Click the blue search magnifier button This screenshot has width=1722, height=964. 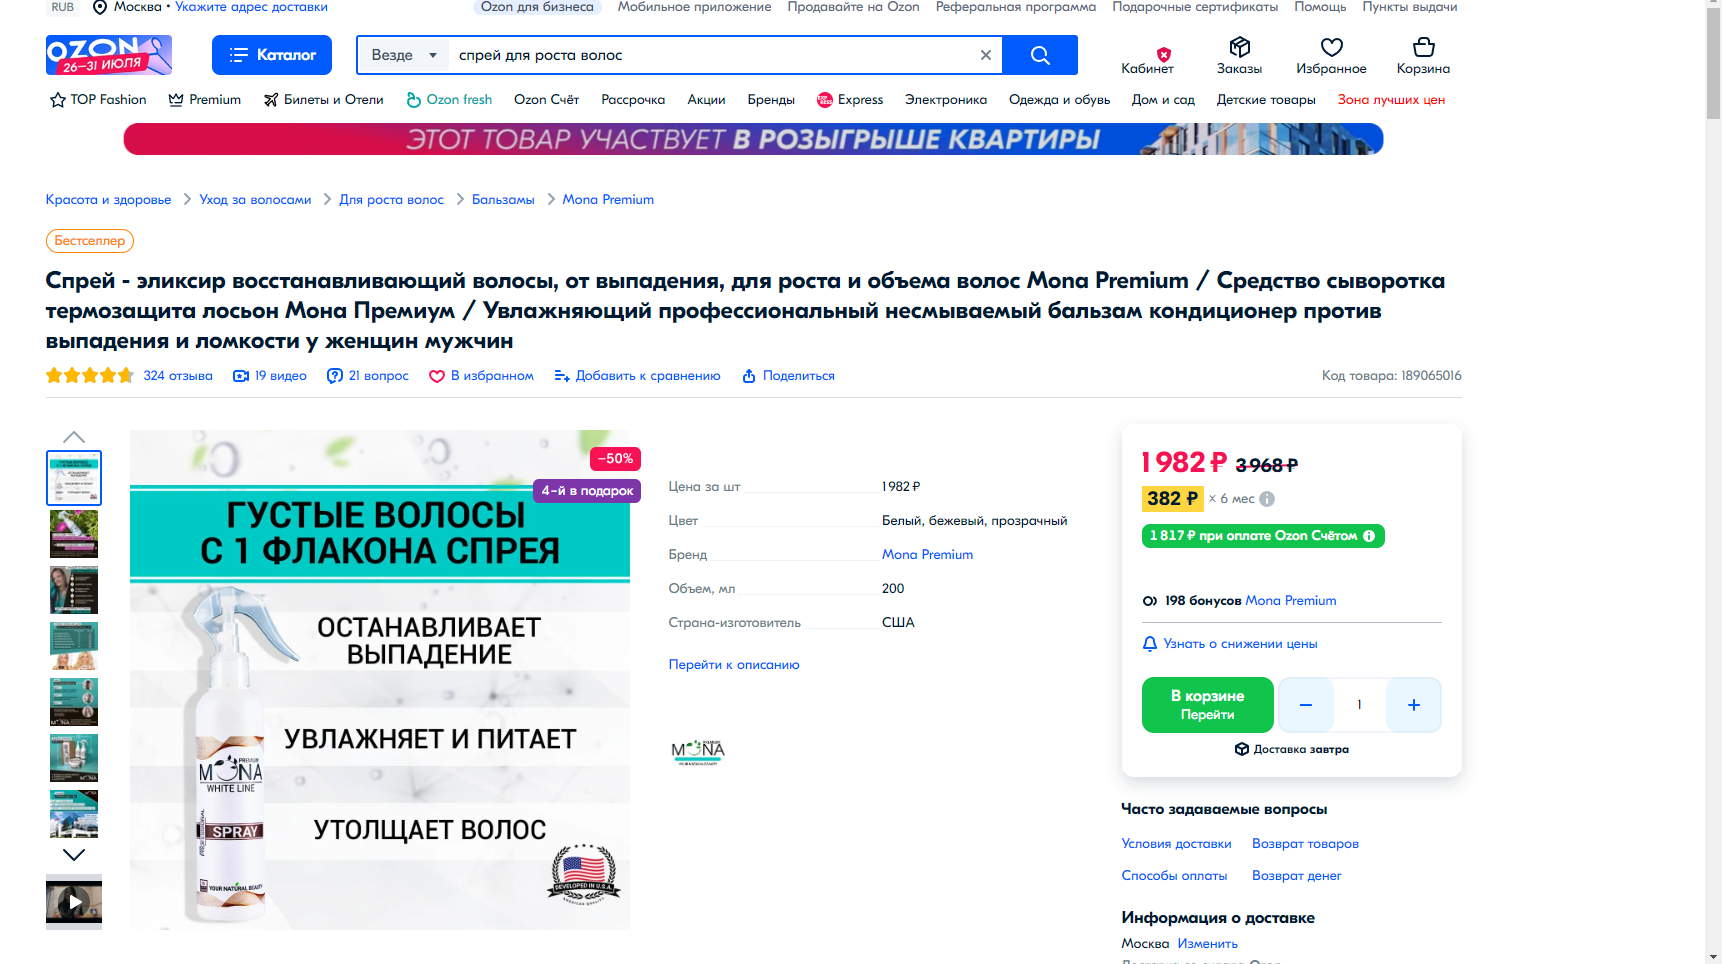(1040, 55)
